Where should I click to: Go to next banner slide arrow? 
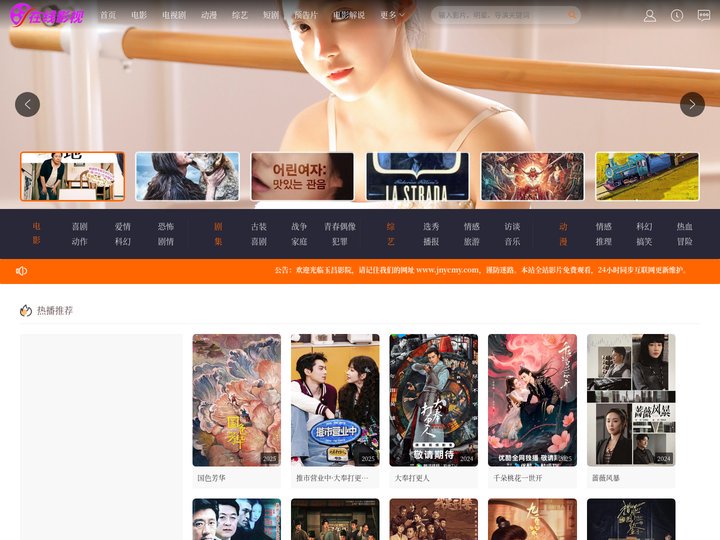pyautogui.click(x=692, y=105)
